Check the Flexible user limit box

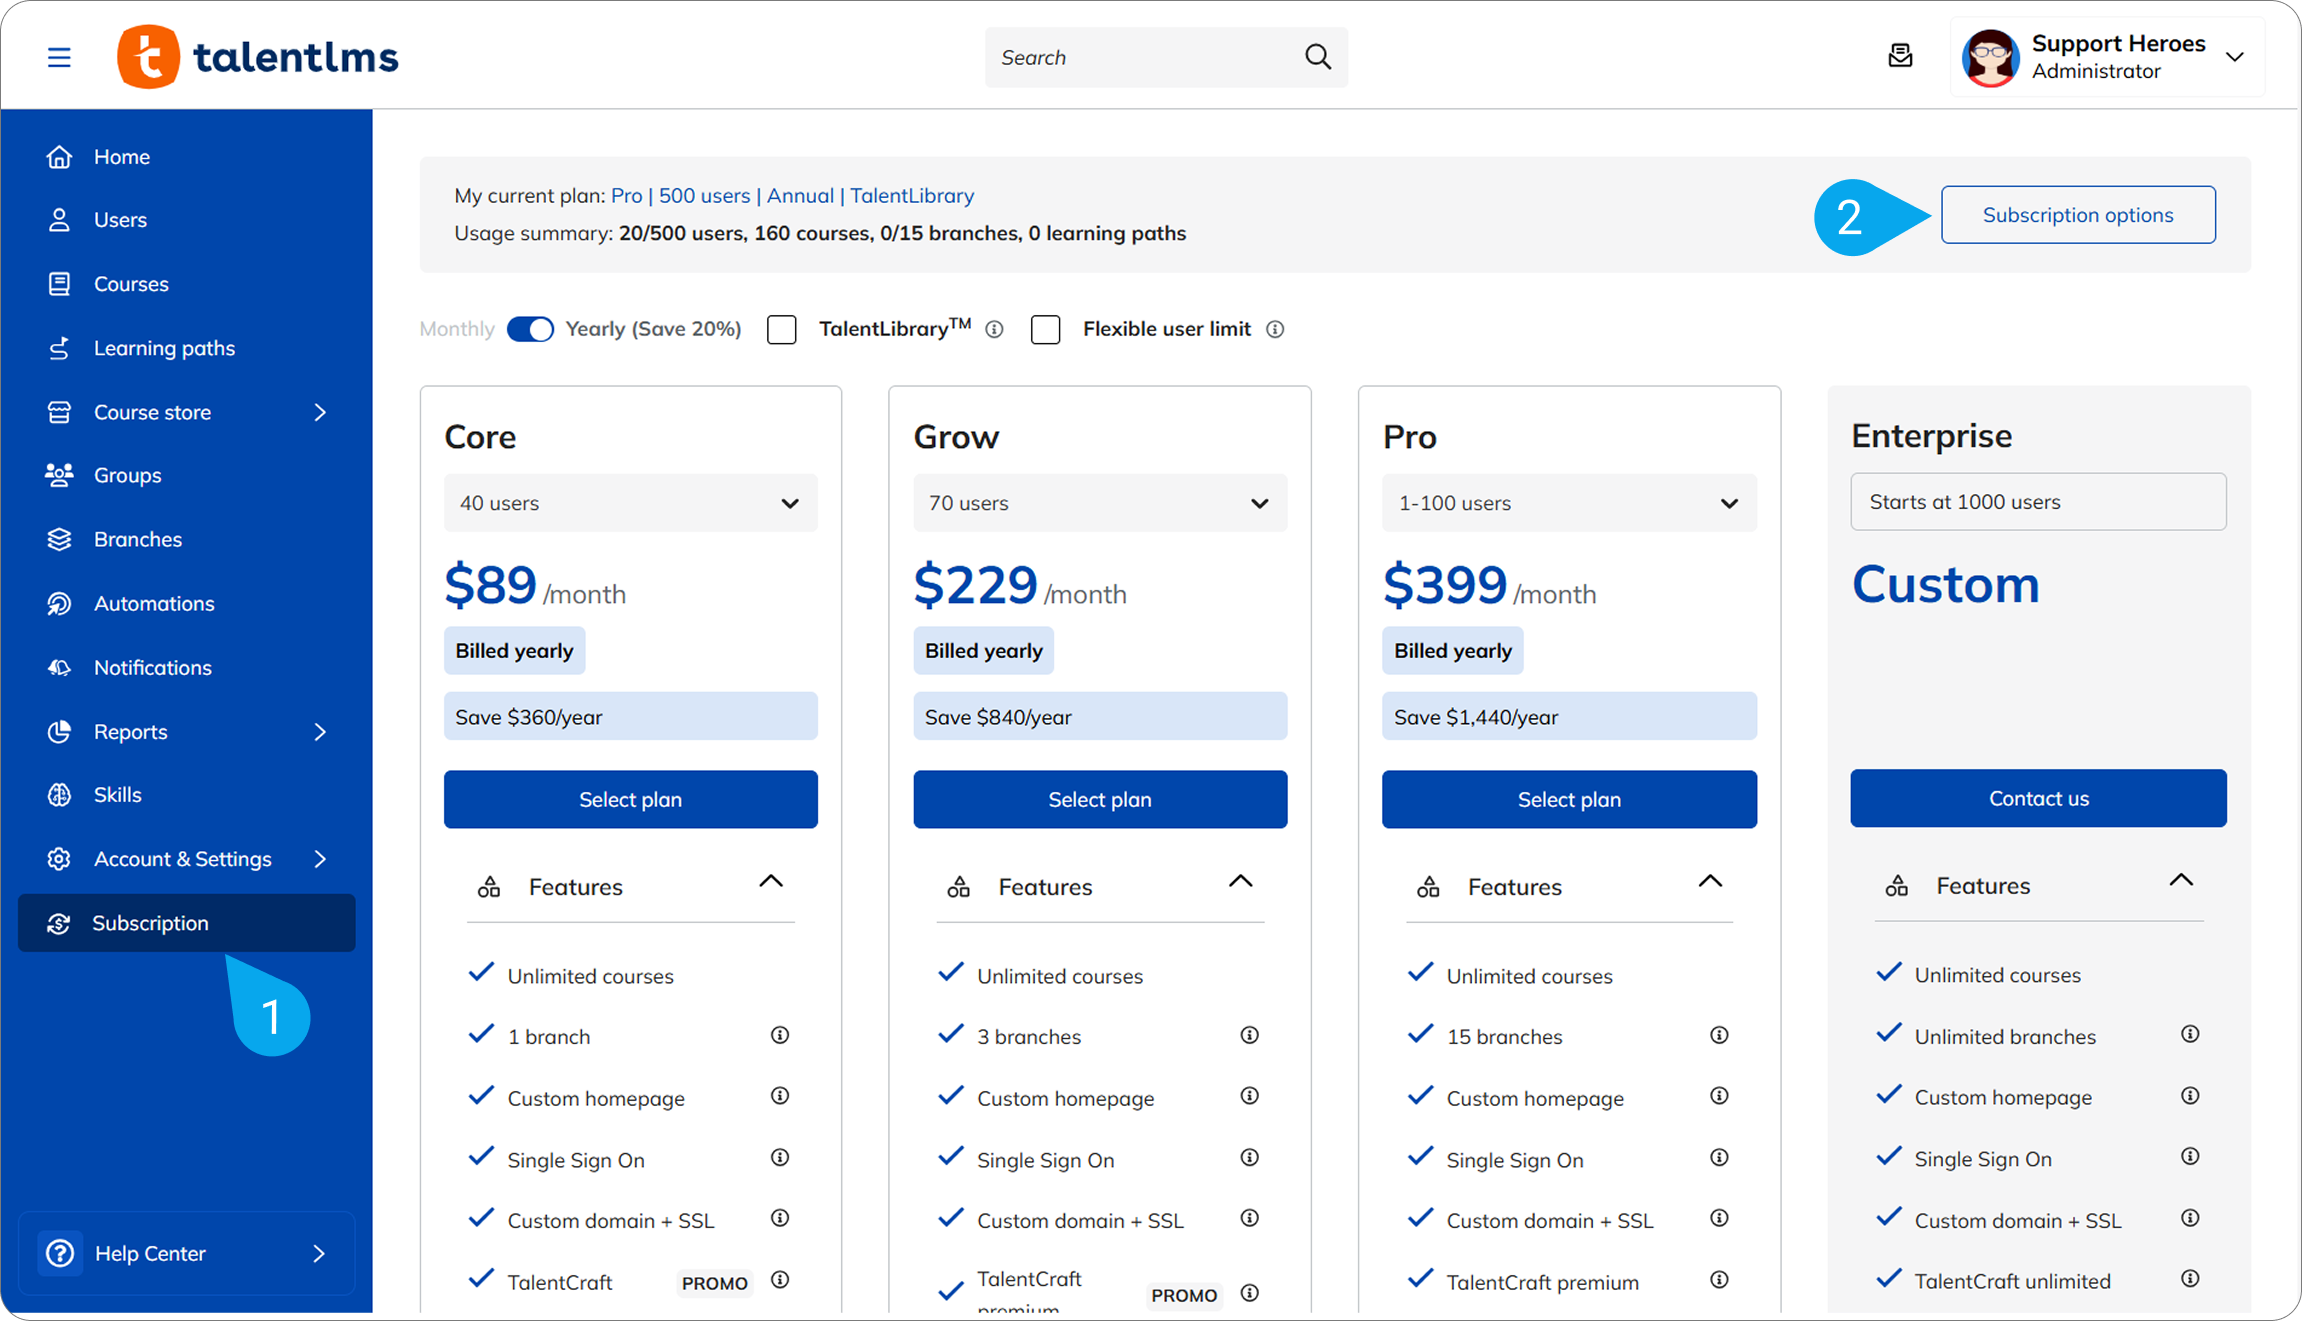1045,329
